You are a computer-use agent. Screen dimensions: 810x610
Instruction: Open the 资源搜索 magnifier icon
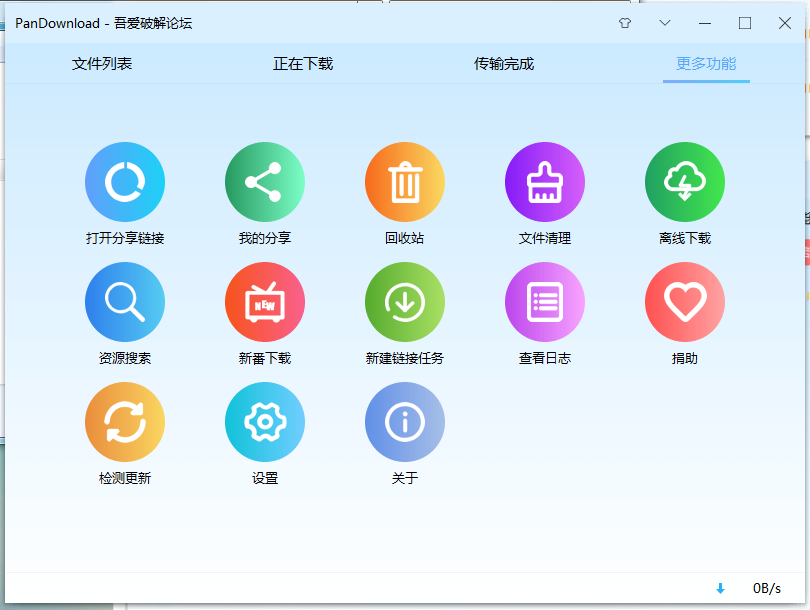pos(125,302)
